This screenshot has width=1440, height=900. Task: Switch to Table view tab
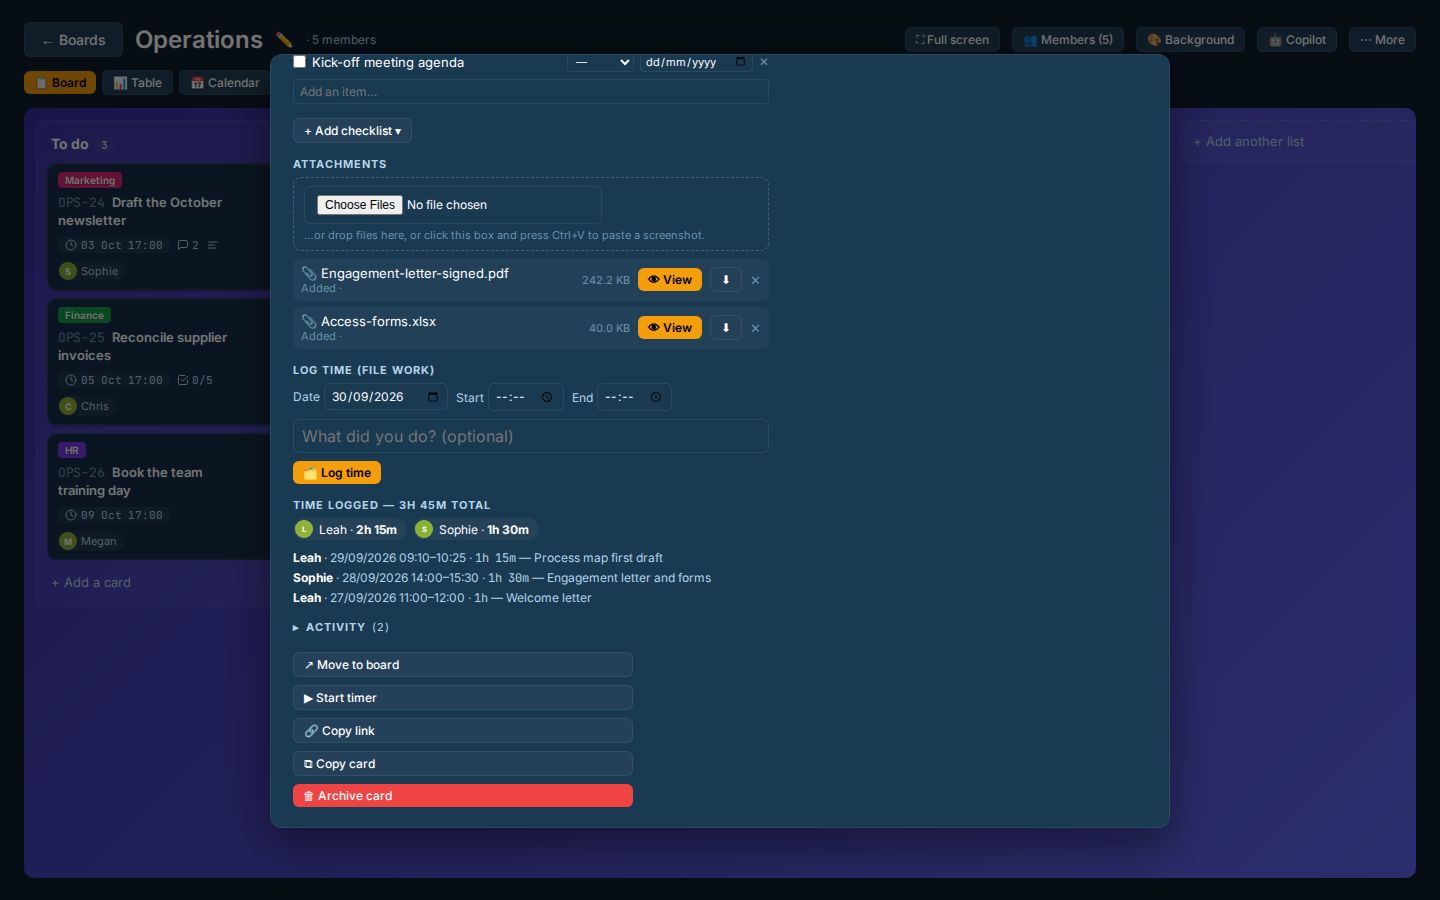tap(138, 83)
